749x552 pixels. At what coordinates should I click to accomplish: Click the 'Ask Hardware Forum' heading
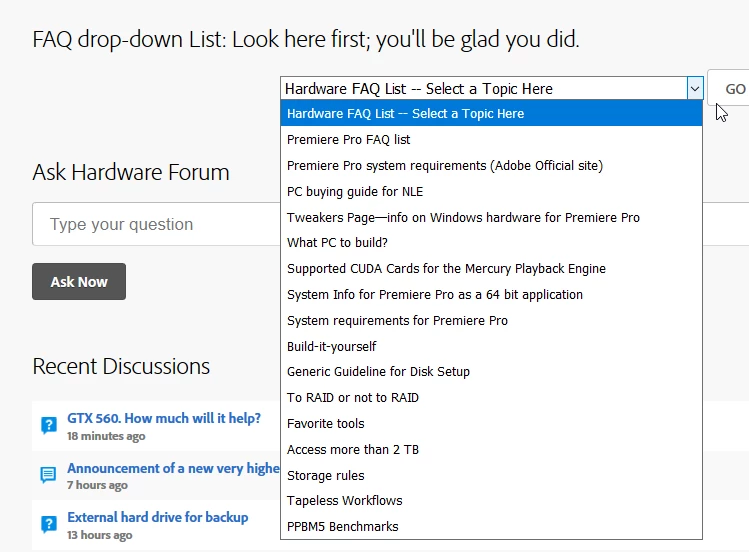[x=131, y=172]
